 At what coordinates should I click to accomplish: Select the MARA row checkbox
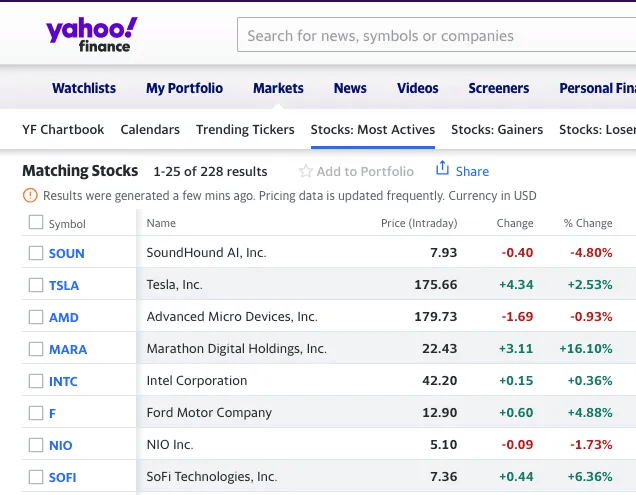(36, 349)
